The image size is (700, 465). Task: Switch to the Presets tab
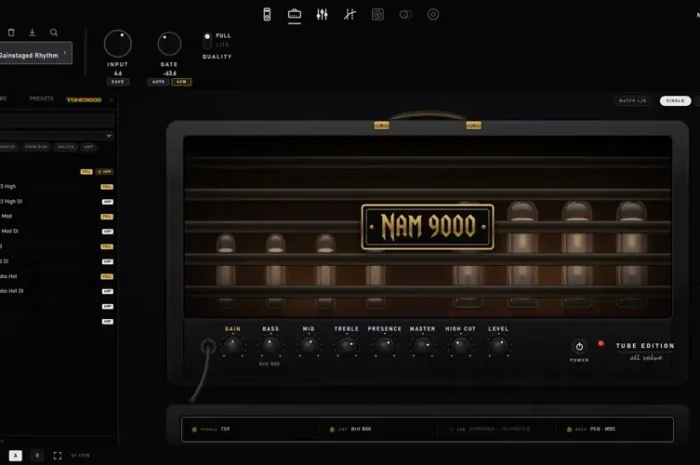click(42, 99)
